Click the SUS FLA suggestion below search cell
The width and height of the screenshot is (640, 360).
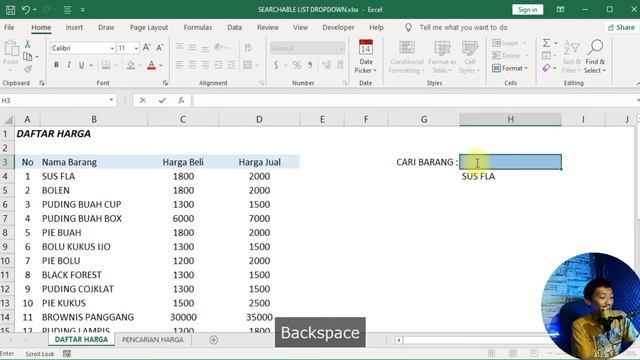pos(478,176)
